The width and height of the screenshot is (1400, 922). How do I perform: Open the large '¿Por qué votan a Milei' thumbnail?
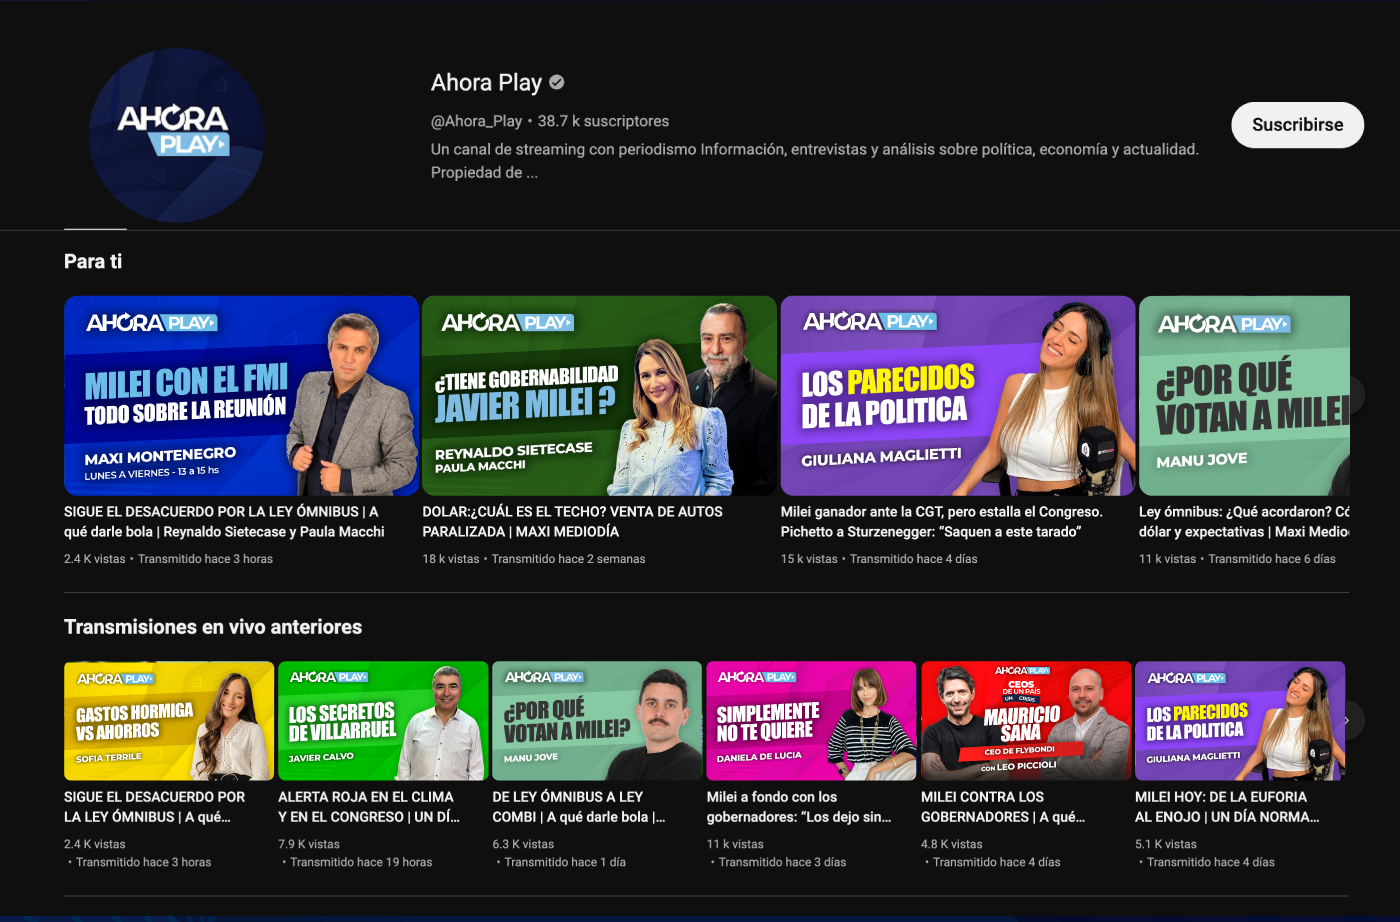[1244, 395]
